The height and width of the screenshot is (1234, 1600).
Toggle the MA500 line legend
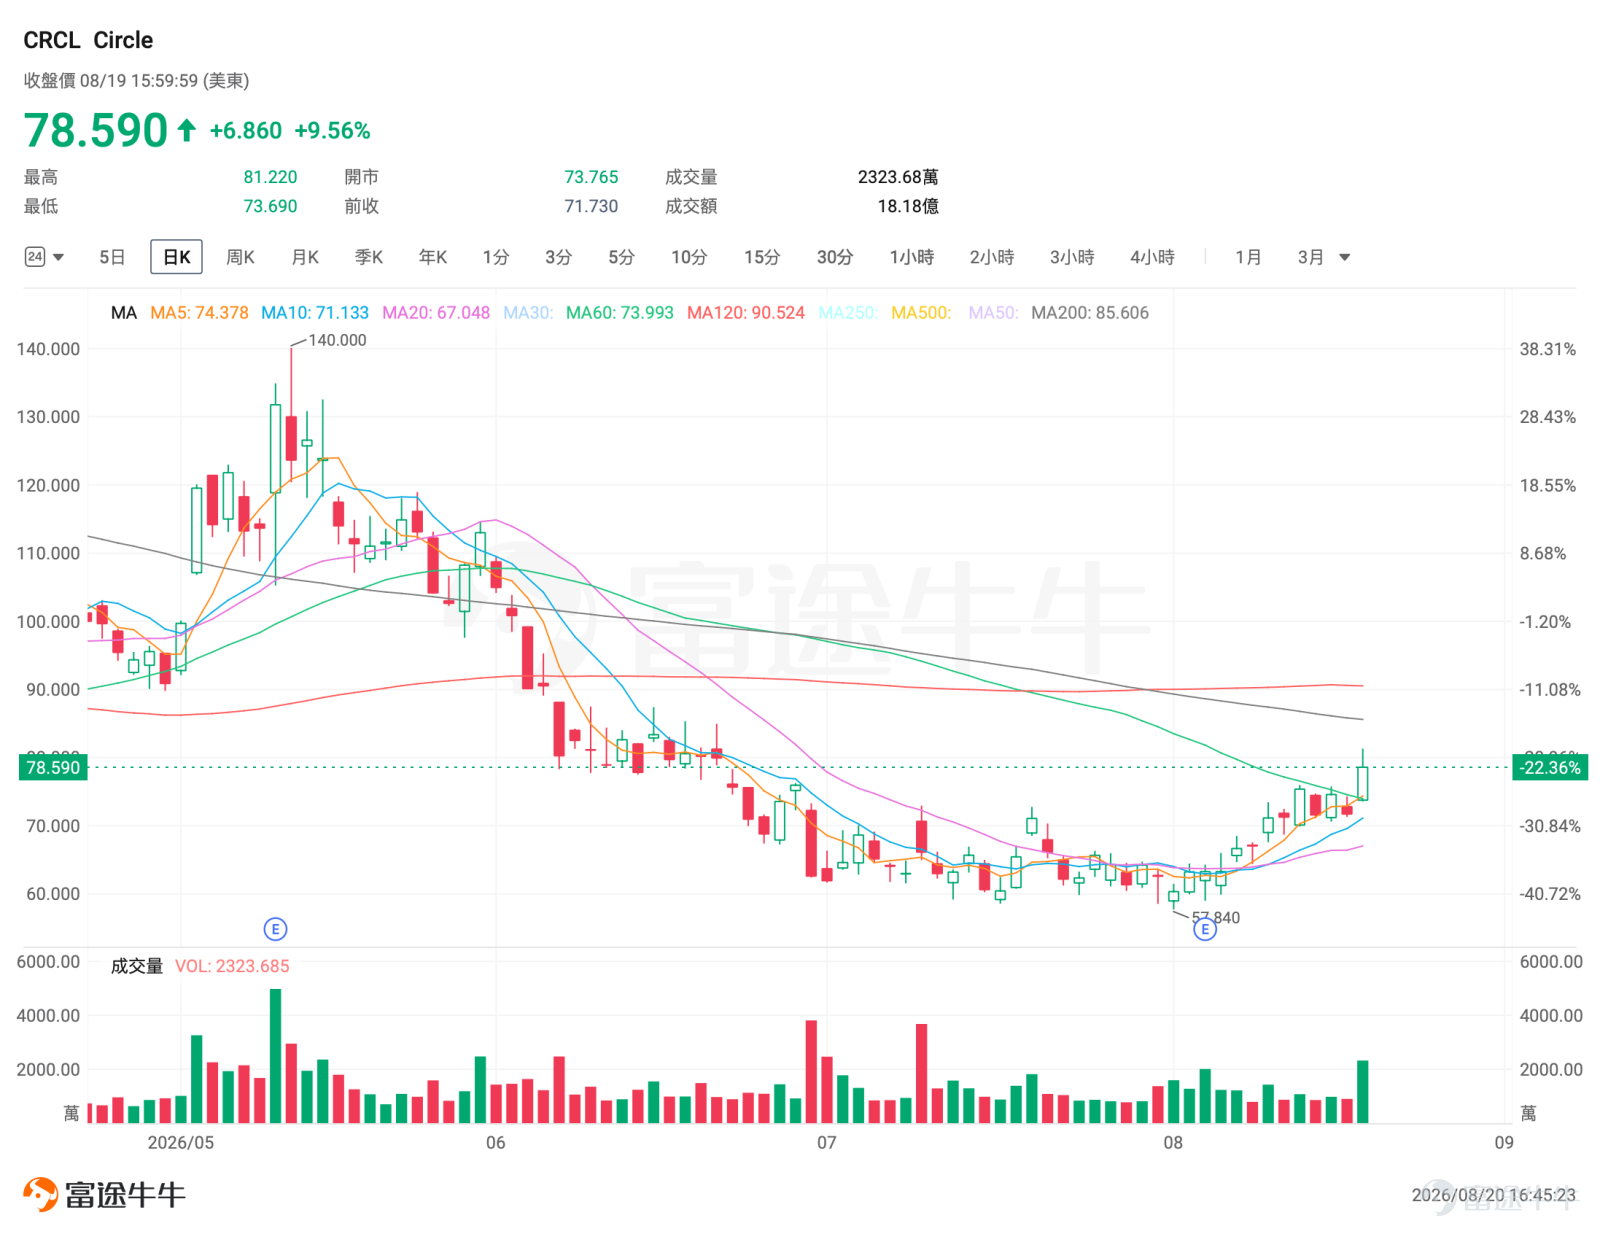pos(921,313)
